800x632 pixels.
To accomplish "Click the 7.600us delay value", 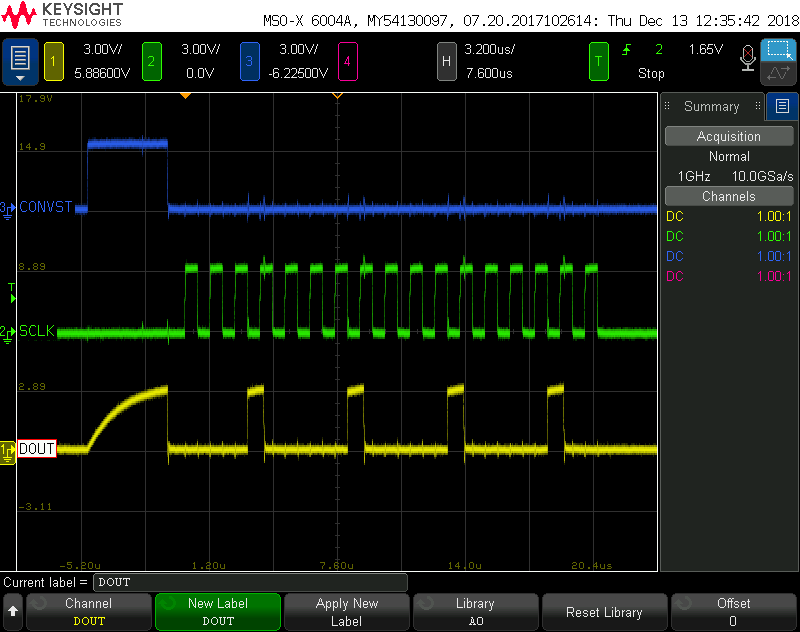I will pyautogui.click(x=489, y=73).
